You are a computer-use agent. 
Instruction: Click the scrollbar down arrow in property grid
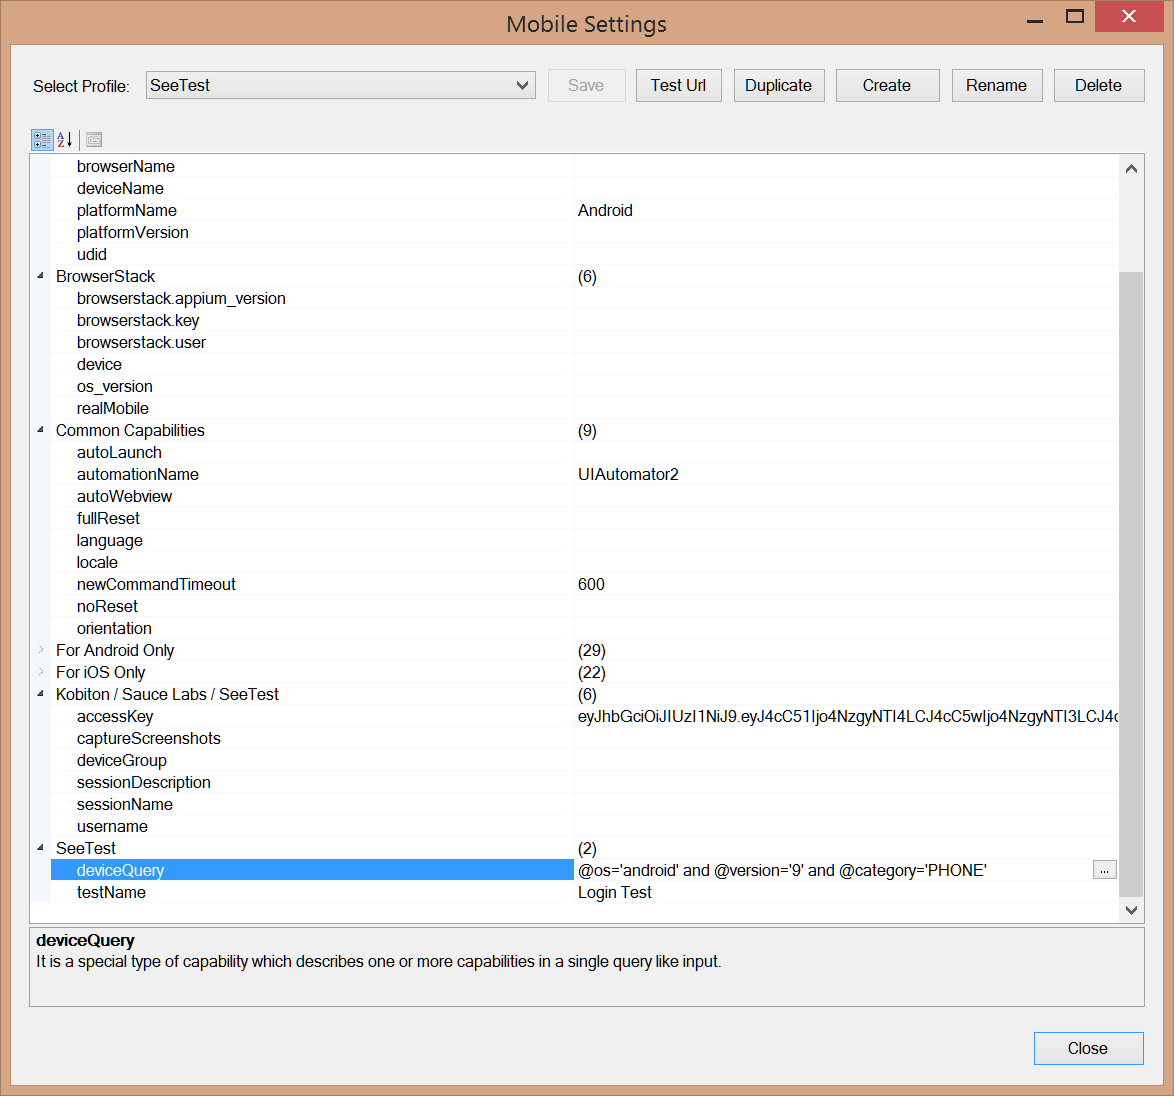click(1131, 910)
